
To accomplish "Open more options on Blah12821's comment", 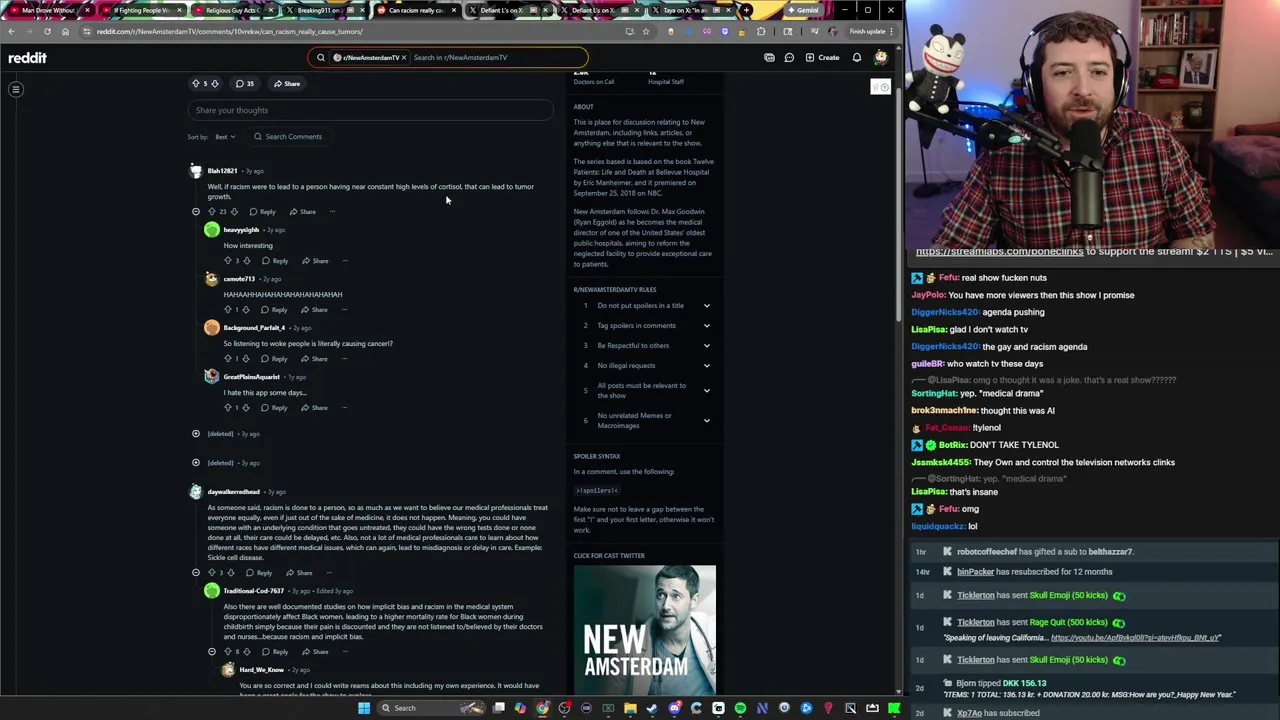I will 333,212.
